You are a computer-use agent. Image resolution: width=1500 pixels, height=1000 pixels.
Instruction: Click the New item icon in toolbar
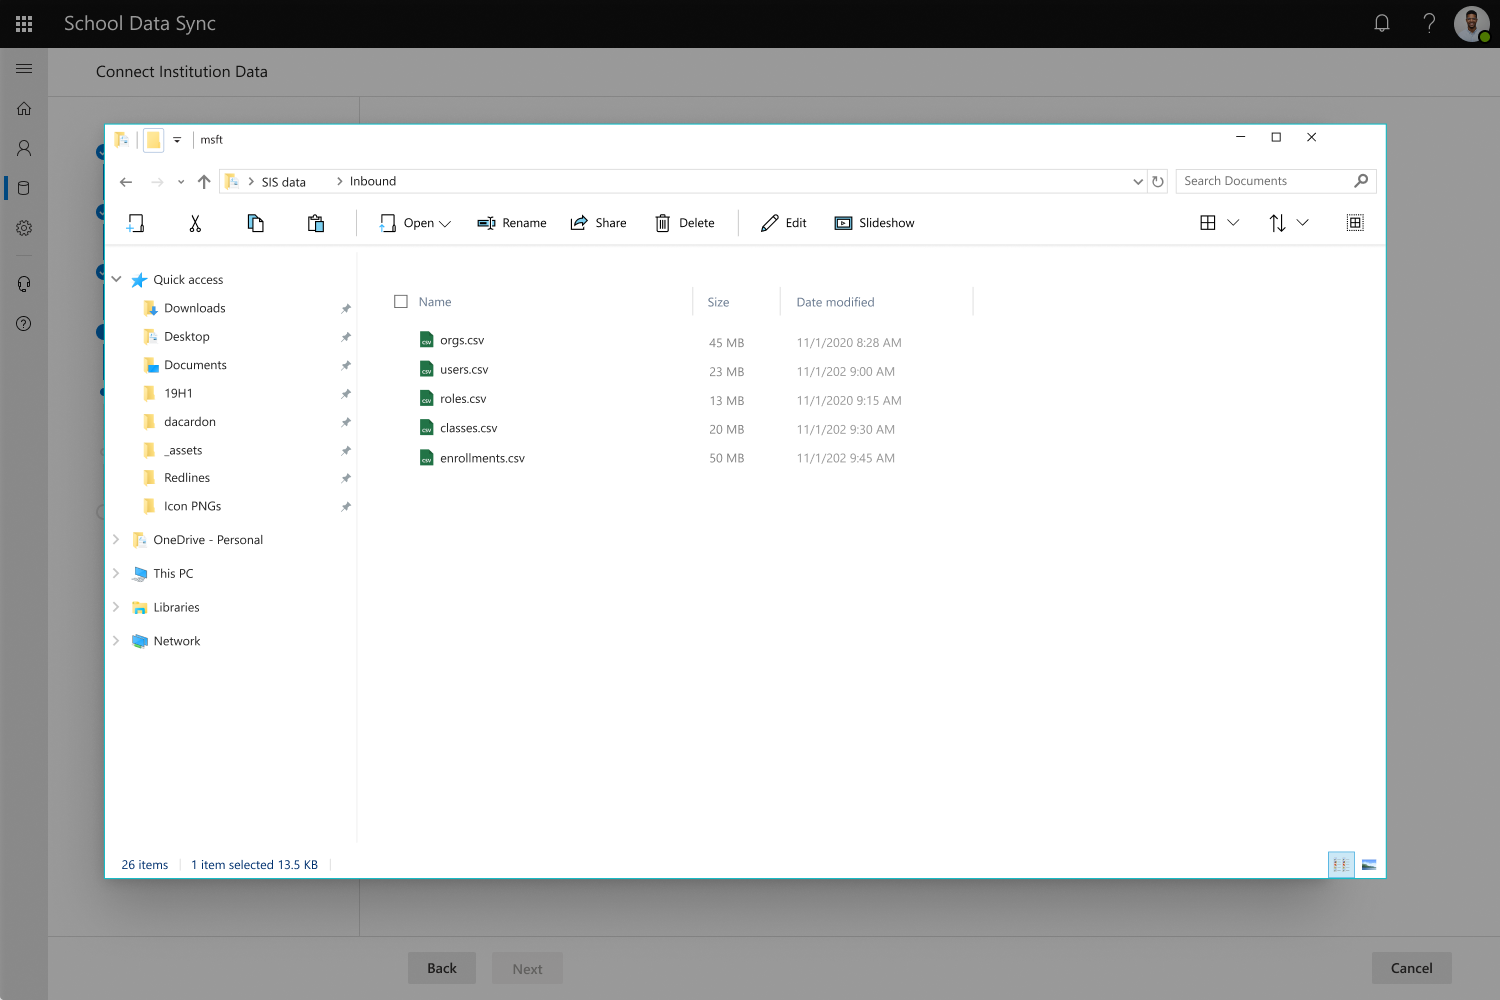[x=135, y=223]
